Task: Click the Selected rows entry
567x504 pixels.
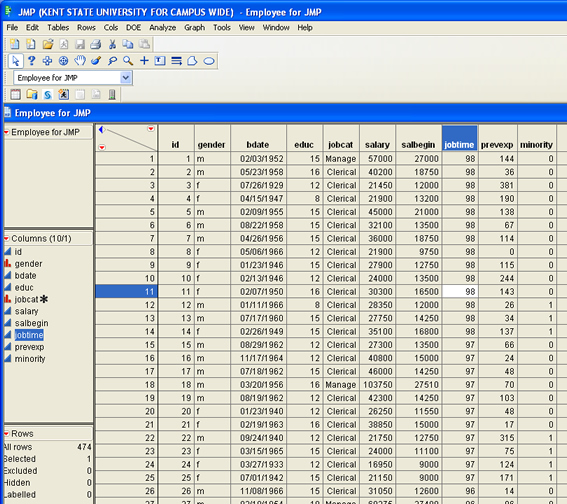Action: (x=47, y=459)
